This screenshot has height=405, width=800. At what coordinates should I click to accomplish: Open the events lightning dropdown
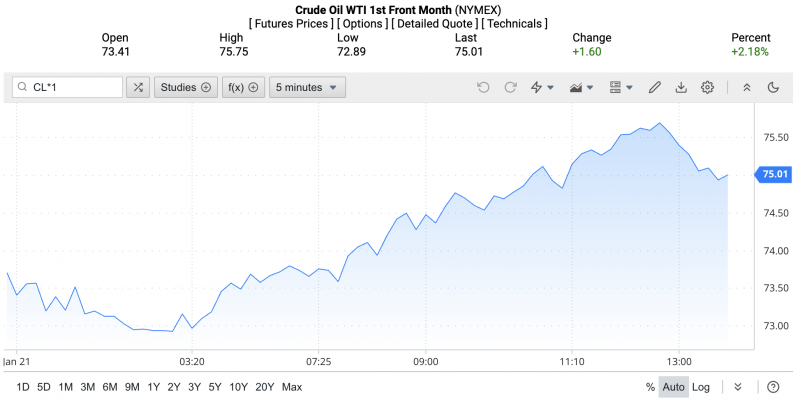click(x=542, y=87)
